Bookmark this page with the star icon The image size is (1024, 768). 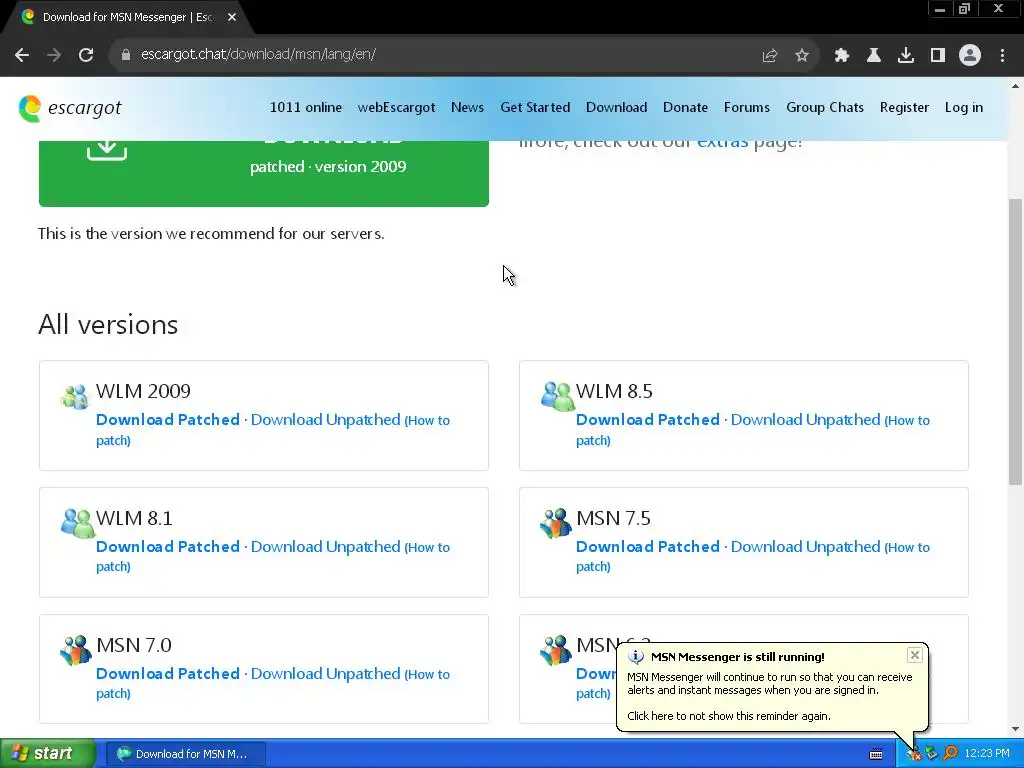pyautogui.click(x=802, y=56)
